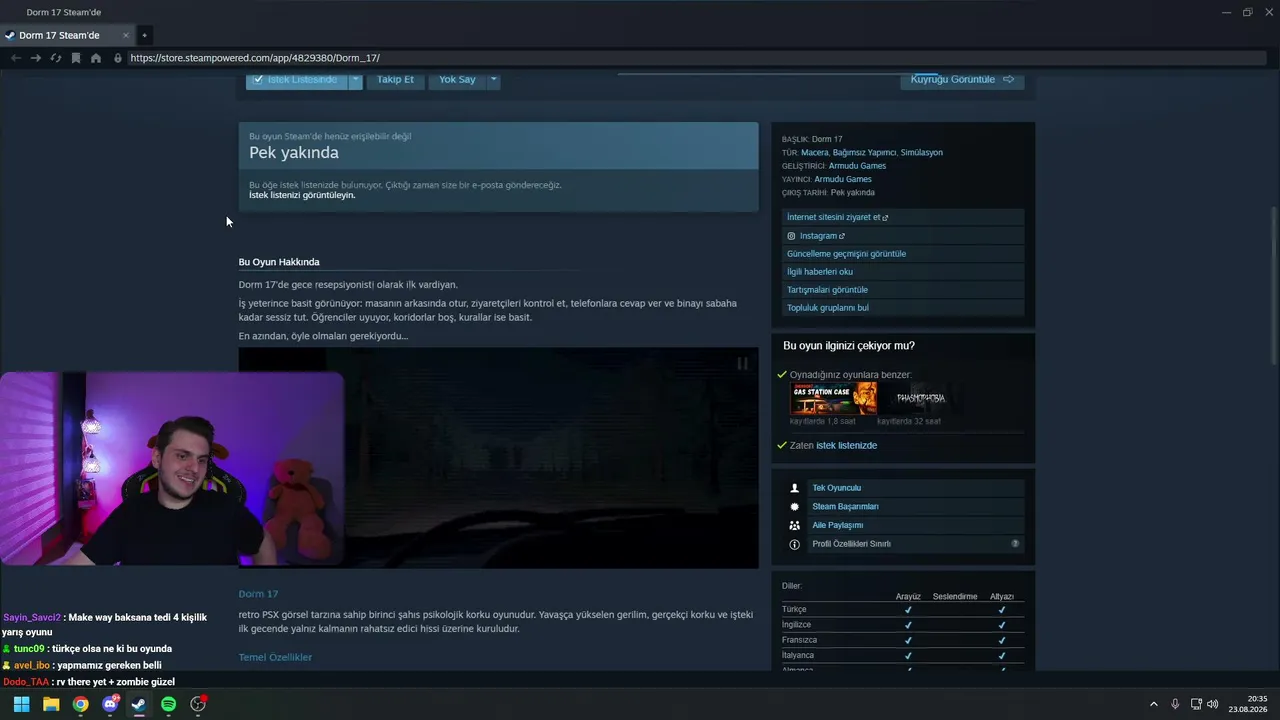This screenshot has width=1280, height=720.
Task: Open the Simülasyon genre tag
Action: (x=922, y=153)
